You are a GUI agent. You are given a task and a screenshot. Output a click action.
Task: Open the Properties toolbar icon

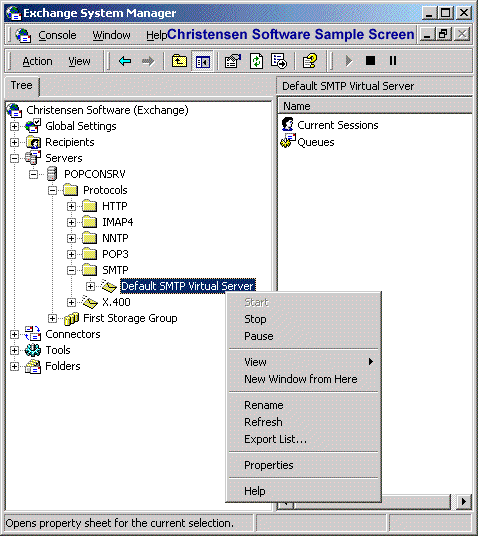(x=233, y=61)
